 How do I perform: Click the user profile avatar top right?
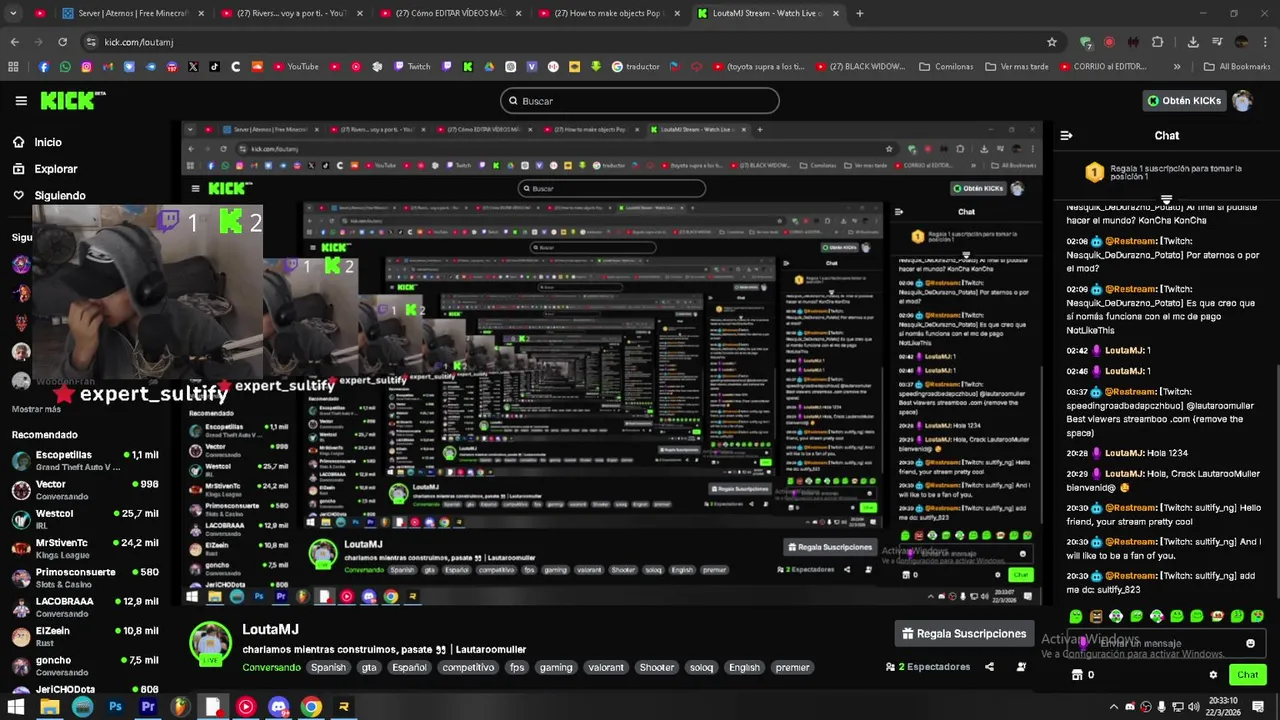[x=1242, y=101]
